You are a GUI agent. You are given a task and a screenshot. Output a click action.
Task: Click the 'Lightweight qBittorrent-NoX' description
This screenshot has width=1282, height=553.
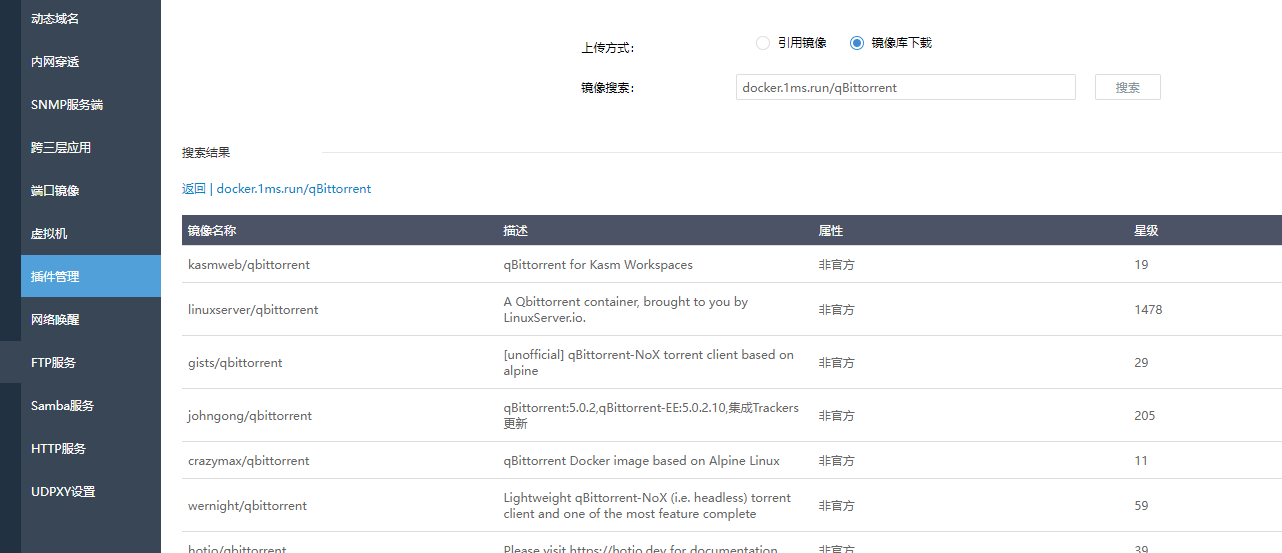[647, 506]
